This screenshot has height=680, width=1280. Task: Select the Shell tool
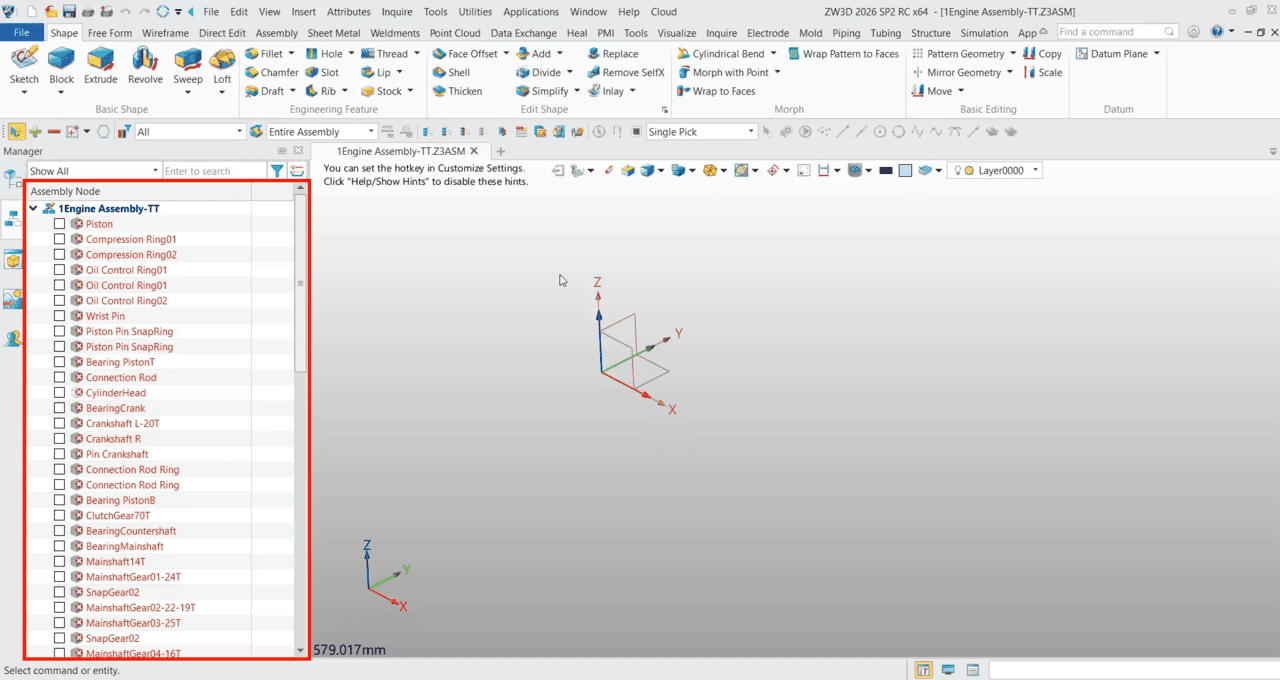click(451, 73)
